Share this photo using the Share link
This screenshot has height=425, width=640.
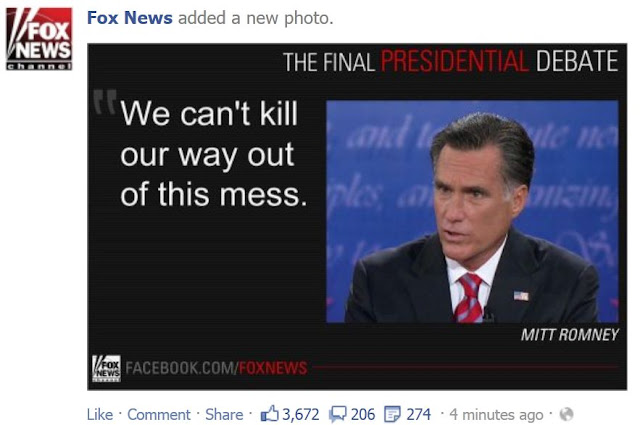(224, 414)
